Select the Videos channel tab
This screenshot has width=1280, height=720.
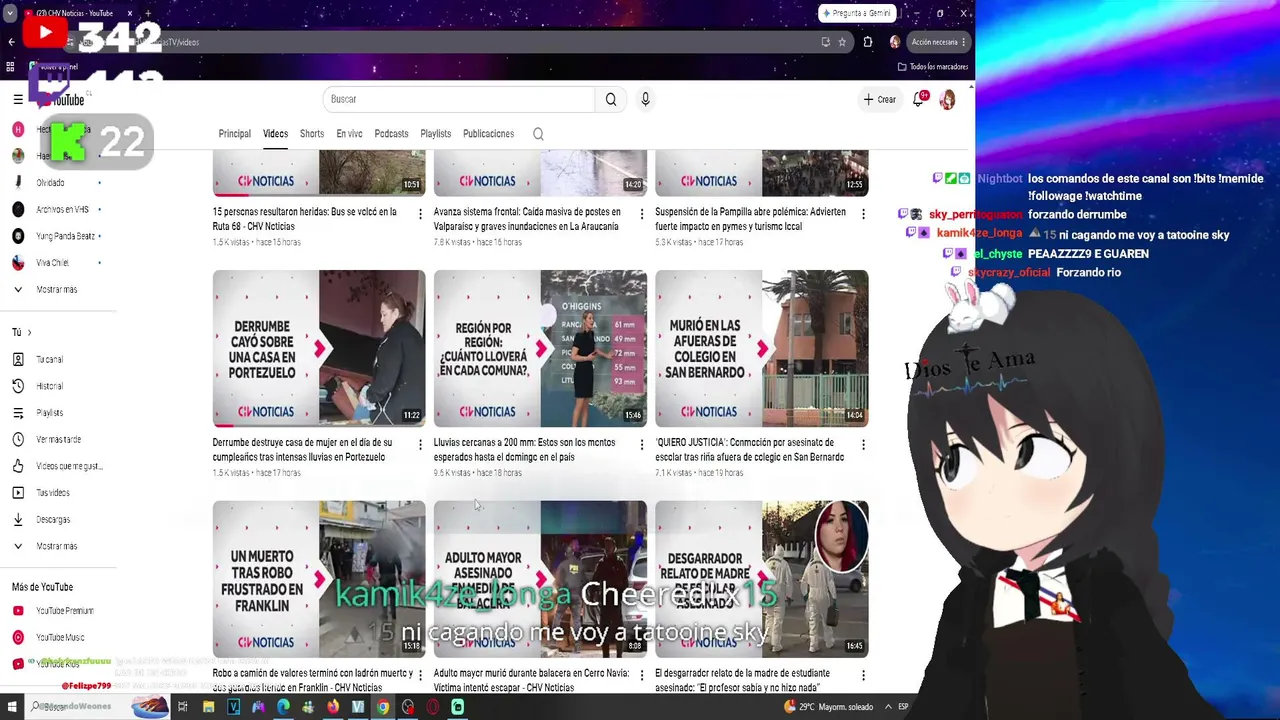[275, 134]
